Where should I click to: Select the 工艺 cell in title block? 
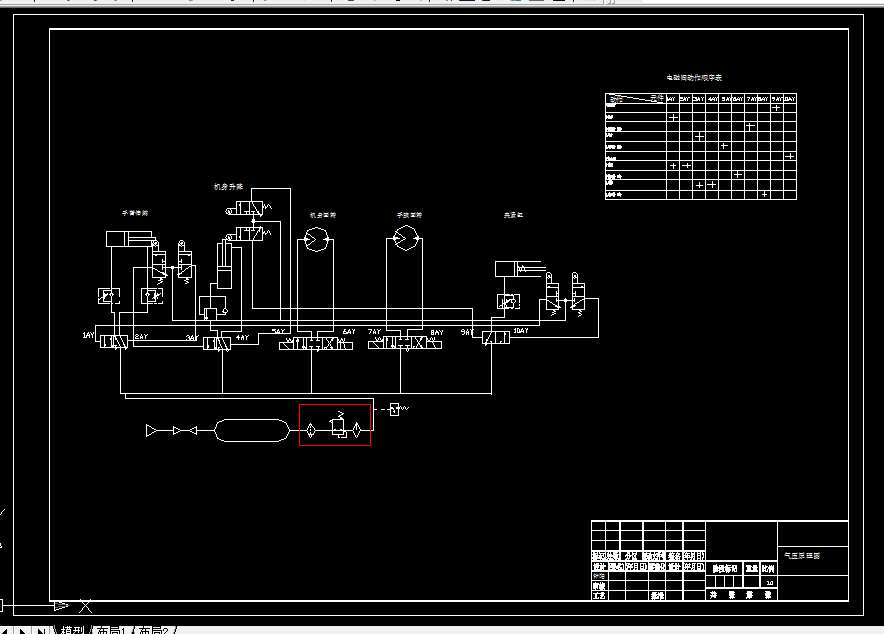click(x=599, y=596)
